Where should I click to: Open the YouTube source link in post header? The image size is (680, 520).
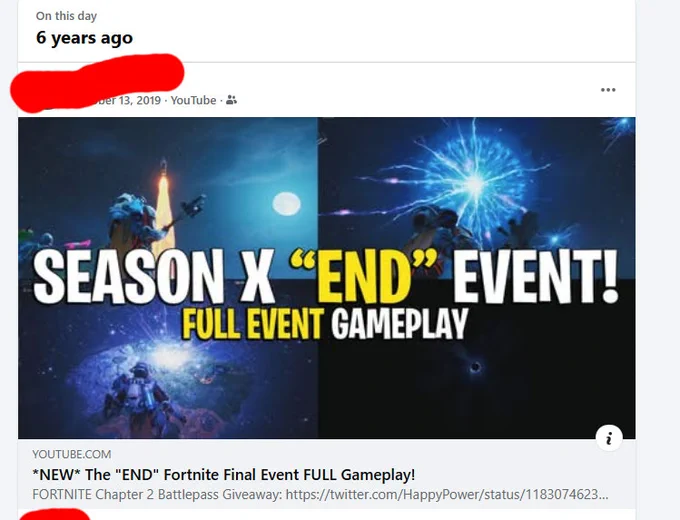(193, 100)
